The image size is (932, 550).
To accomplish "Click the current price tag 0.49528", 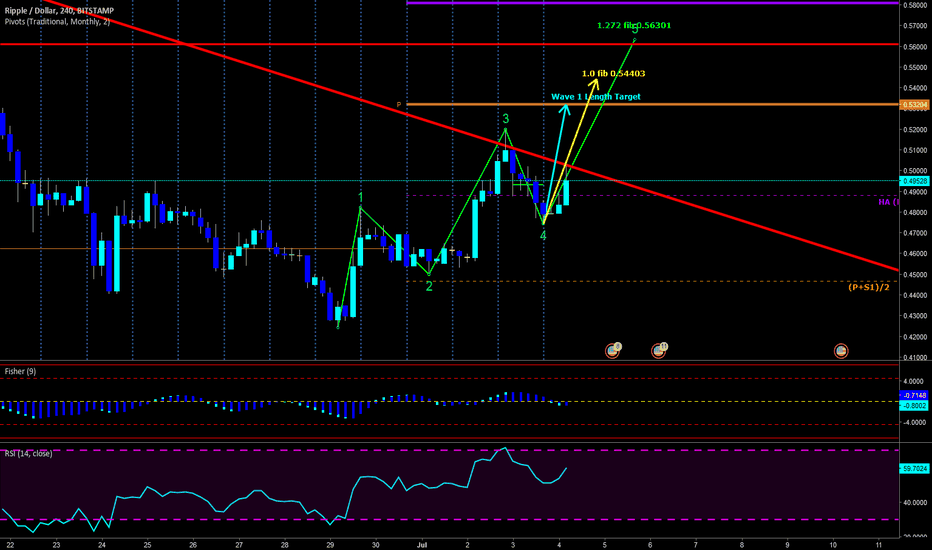I will pyautogui.click(x=915, y=181).
